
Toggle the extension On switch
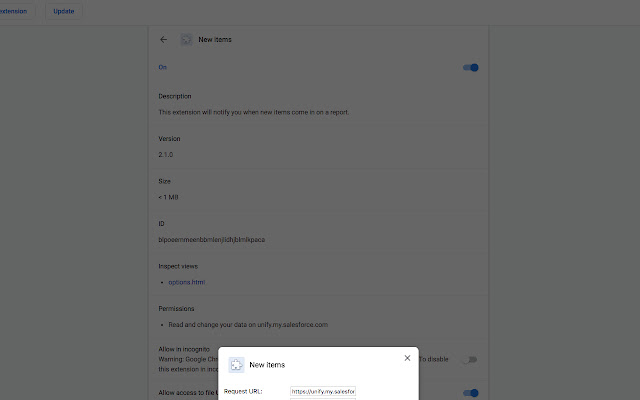(x=471, y=67)
